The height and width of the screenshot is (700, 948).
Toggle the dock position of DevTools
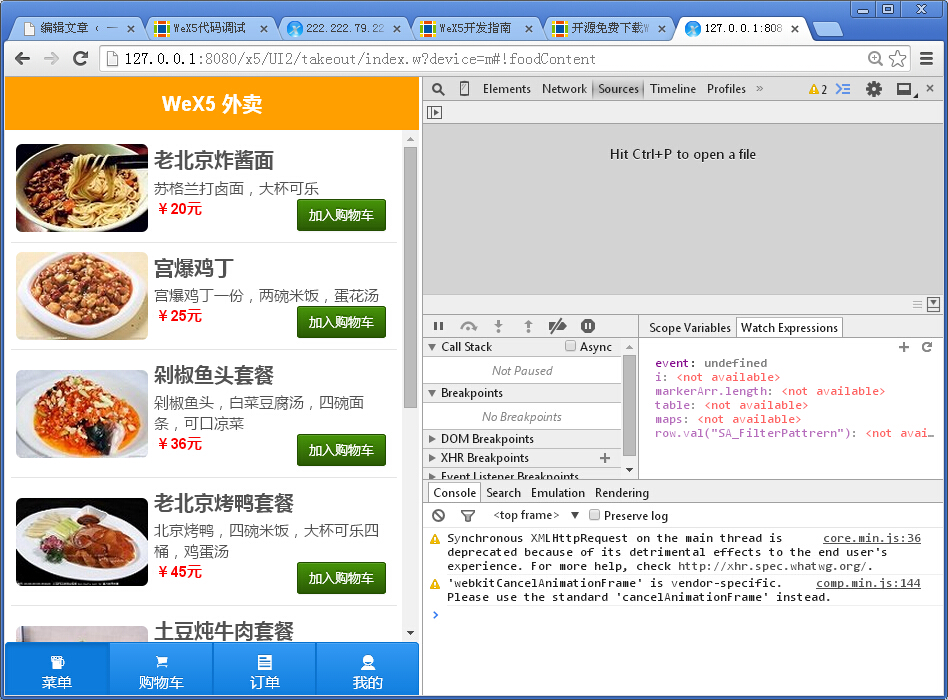903,89
